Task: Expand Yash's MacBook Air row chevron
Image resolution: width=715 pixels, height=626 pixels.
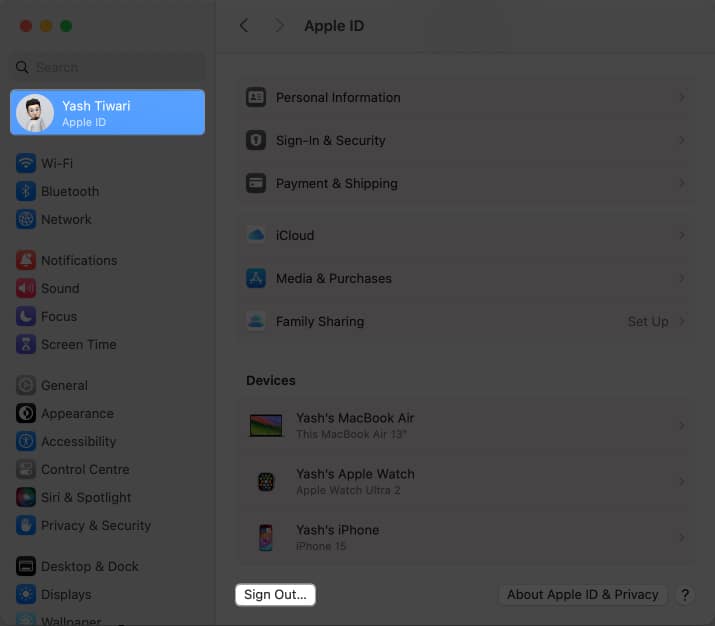Action: [x=682, y=425]
